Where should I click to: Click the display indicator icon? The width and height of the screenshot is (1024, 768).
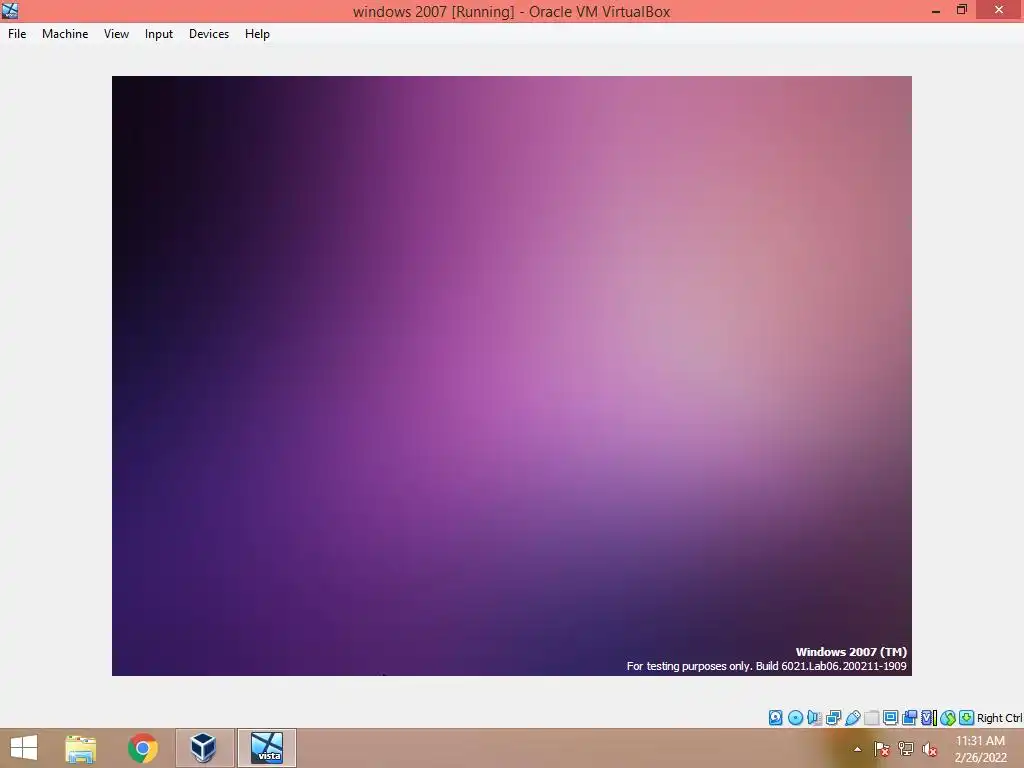[890, 718]
